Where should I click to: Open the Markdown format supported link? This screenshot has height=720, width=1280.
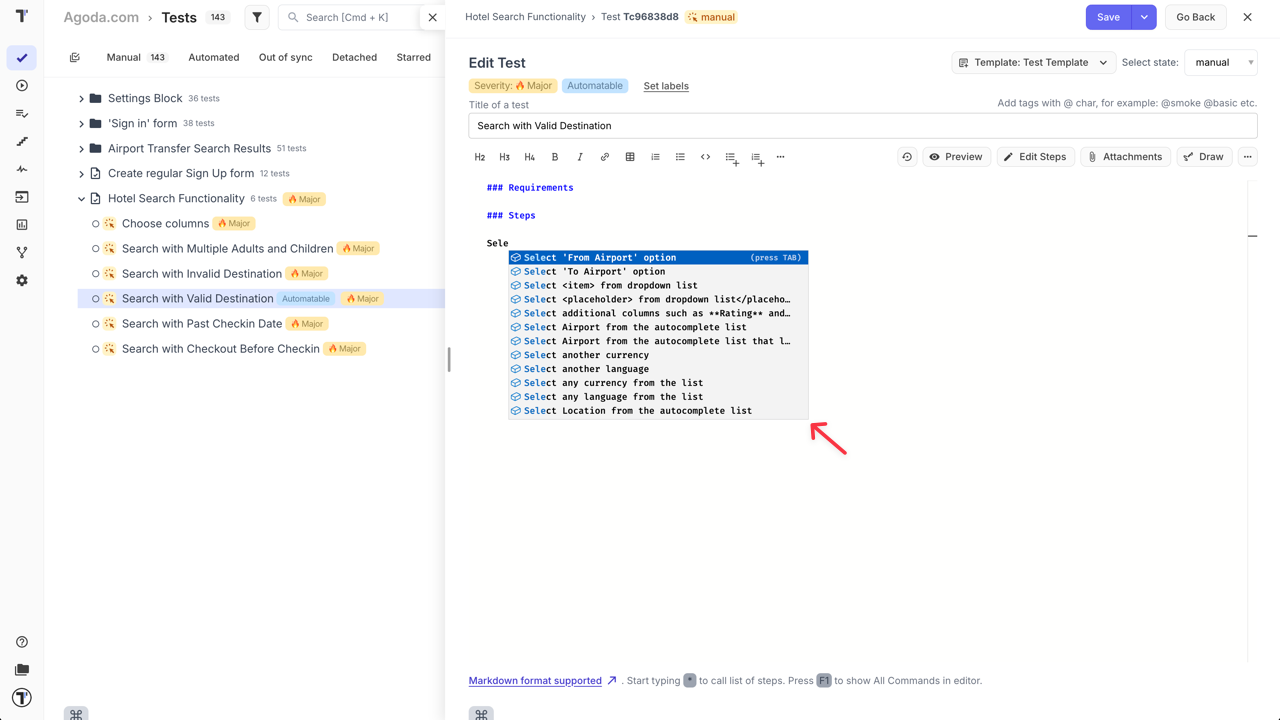coord(535,681)
